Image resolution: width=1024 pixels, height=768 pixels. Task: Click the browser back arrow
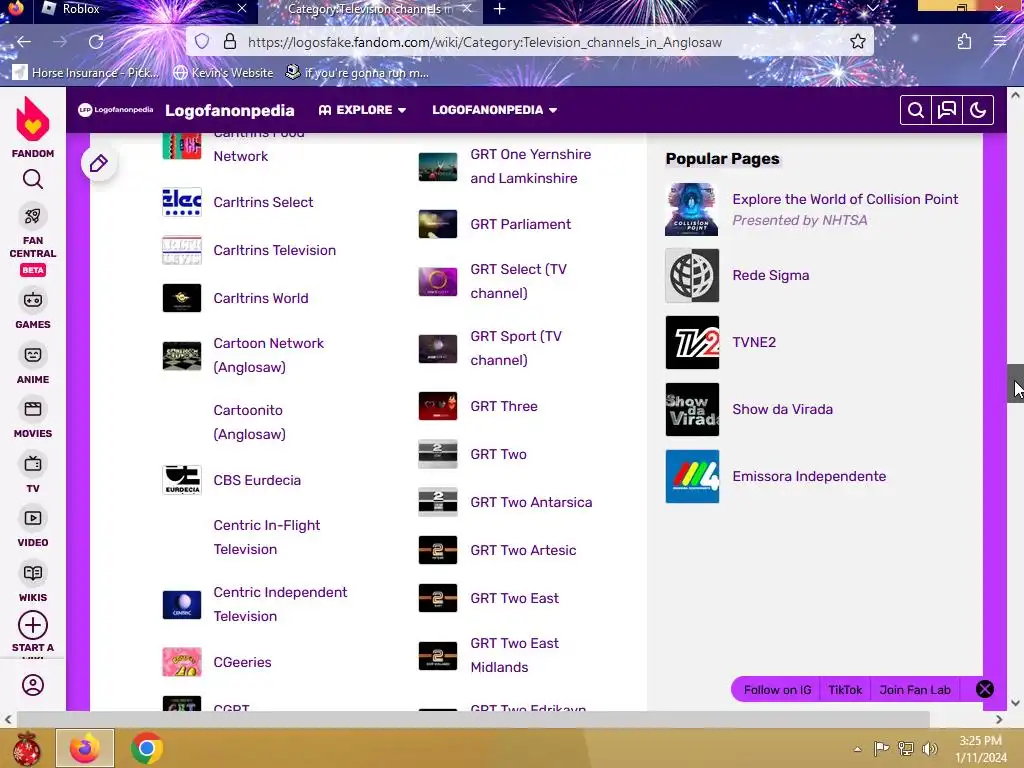[24, 42]
